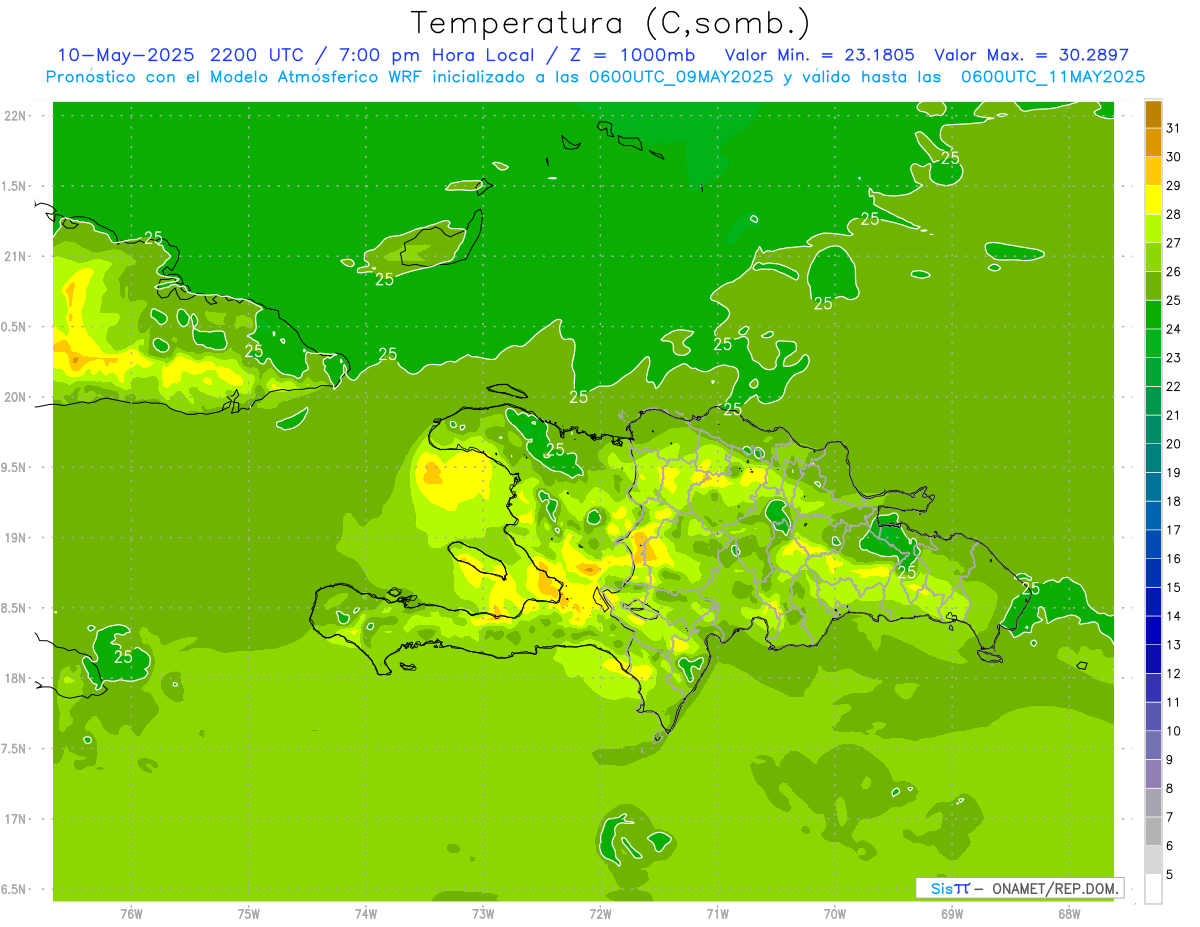The width and height of the screenshot is (1200, 927).
Task: Pick the white legend swatch below 5
Action: point(1153,889)
